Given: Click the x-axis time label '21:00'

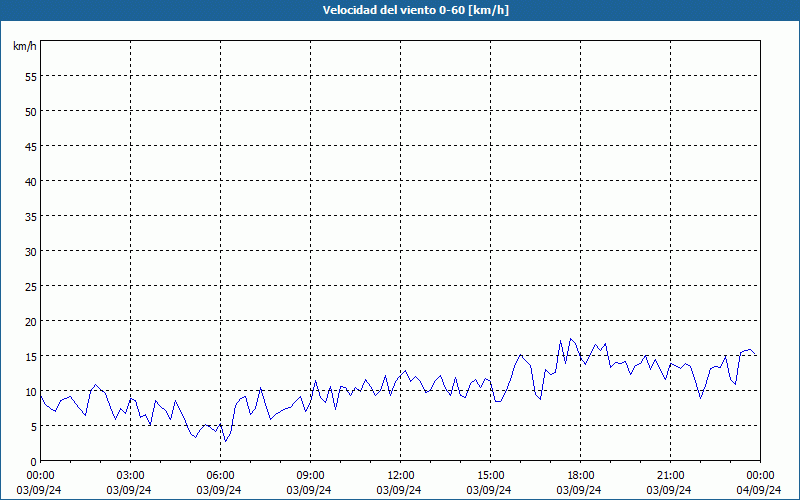Looking at the screenshot, I should [670, 476].
